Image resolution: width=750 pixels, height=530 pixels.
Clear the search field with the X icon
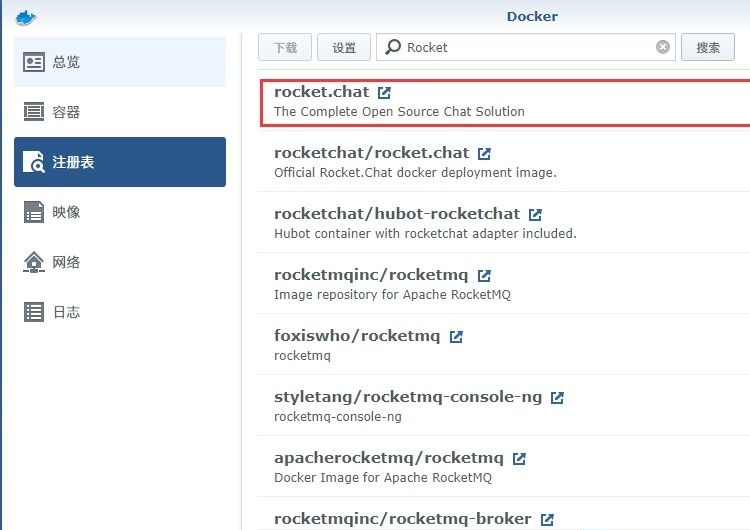[662, 47]
